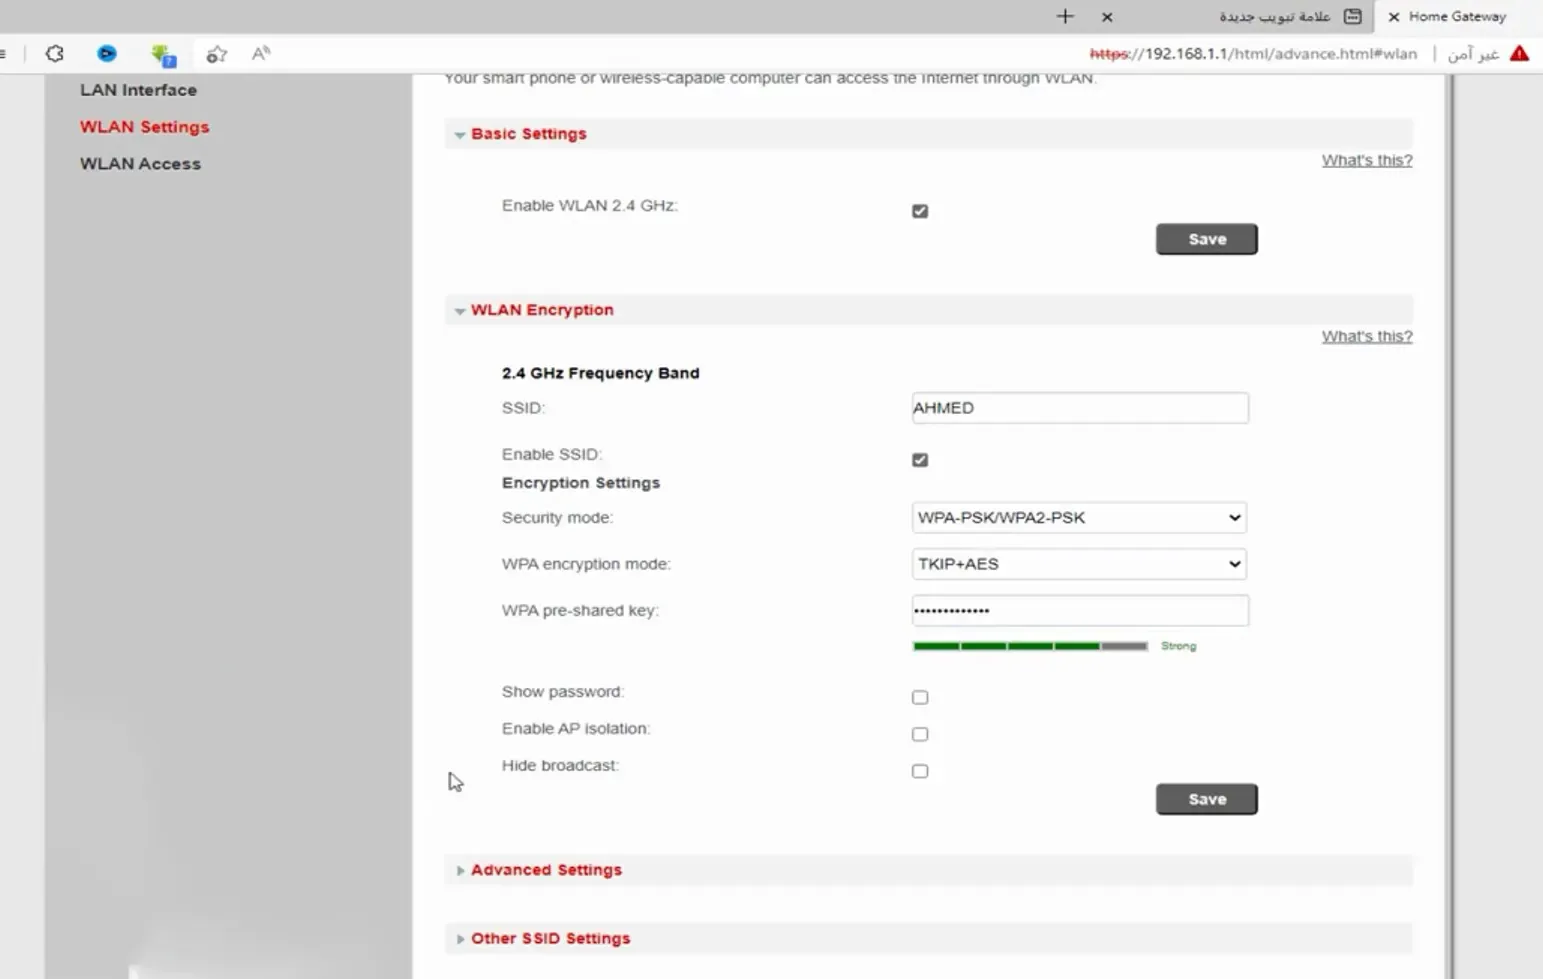Open LAN Interface in sidebar
This screenshot has height=979, width=1543.
tap(138, 90)
